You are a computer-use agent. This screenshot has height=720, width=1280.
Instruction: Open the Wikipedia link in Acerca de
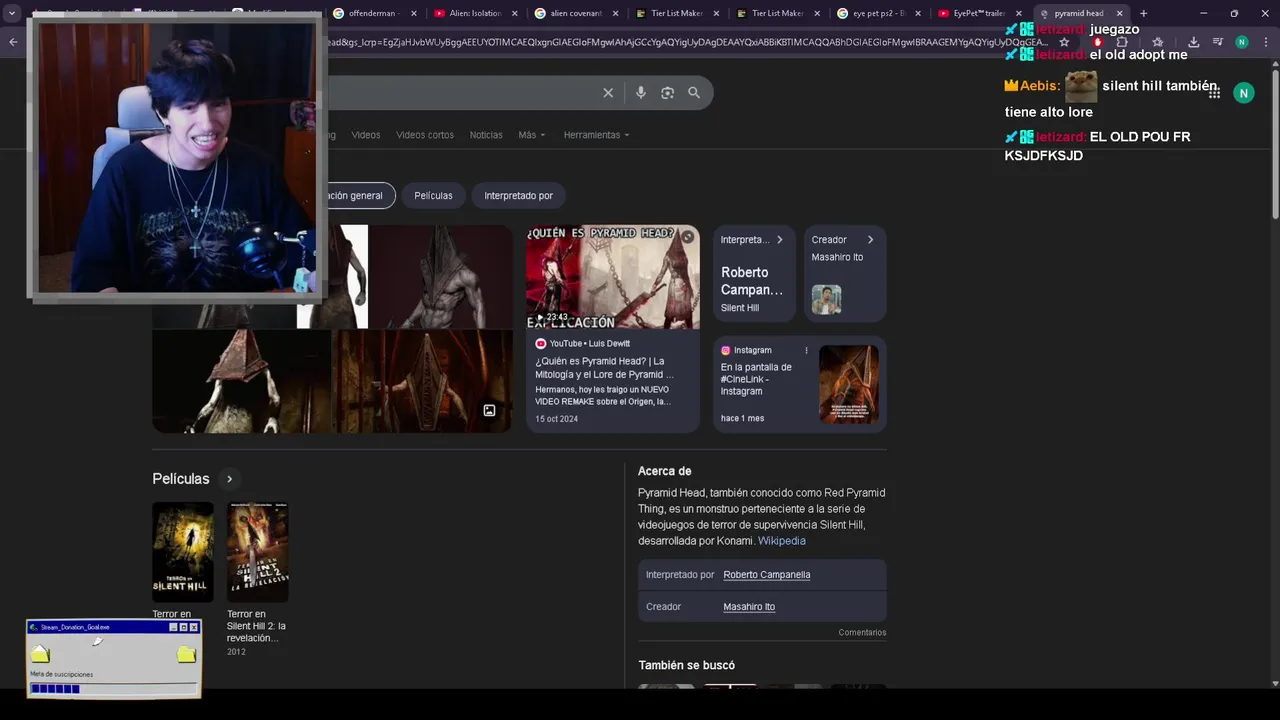pos(781,541)
